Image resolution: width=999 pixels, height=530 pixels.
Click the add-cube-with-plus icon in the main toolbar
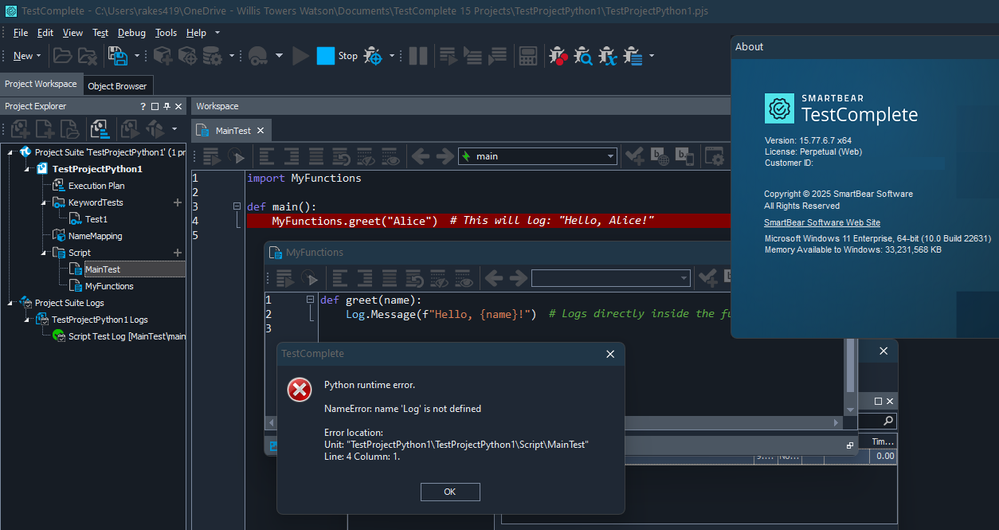pyautogui.click(x=162, y=56)
